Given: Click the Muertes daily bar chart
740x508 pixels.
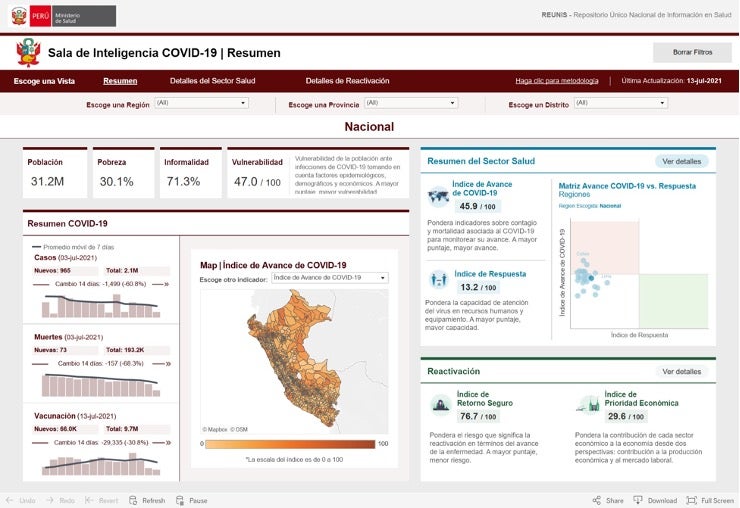Looking at the screenshot, I should pos(101,385).
